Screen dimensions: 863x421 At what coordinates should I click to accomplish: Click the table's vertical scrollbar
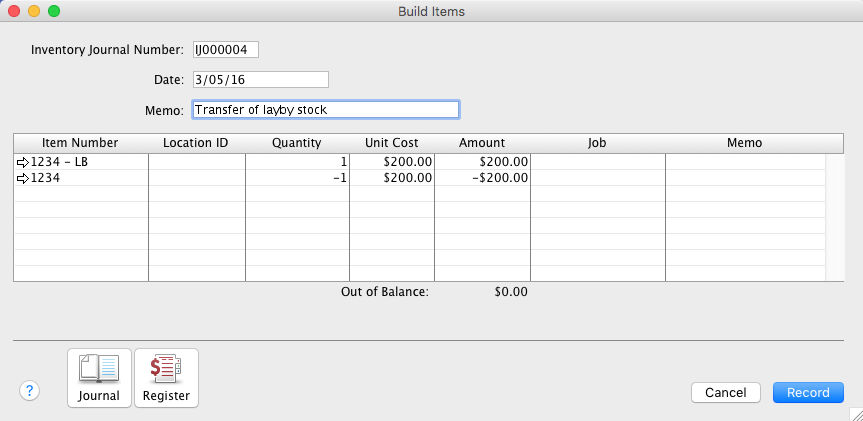pyautogui.click(x=834, y=216)
